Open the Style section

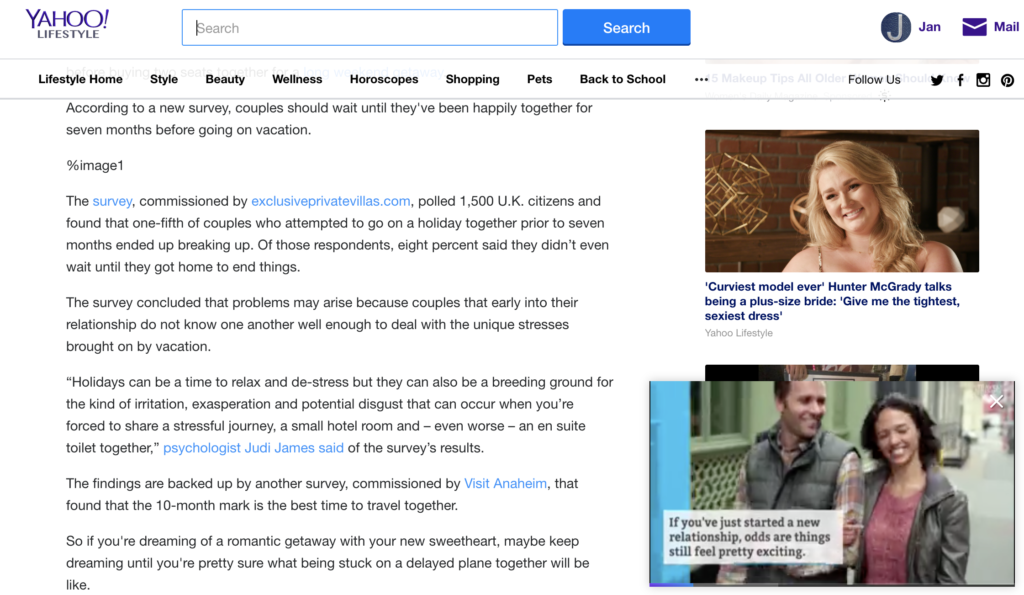pyautogui.click(x=164, y=79)
